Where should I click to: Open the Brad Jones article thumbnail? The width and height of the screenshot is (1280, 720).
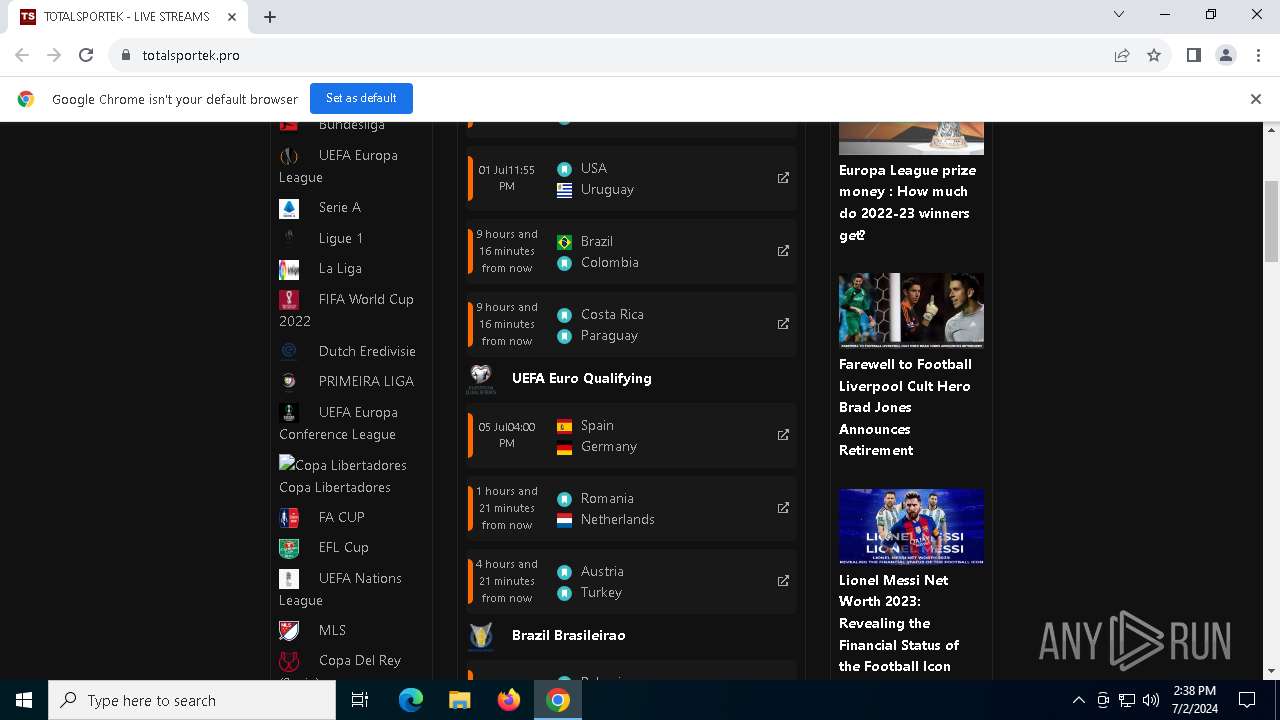[911, 310]
